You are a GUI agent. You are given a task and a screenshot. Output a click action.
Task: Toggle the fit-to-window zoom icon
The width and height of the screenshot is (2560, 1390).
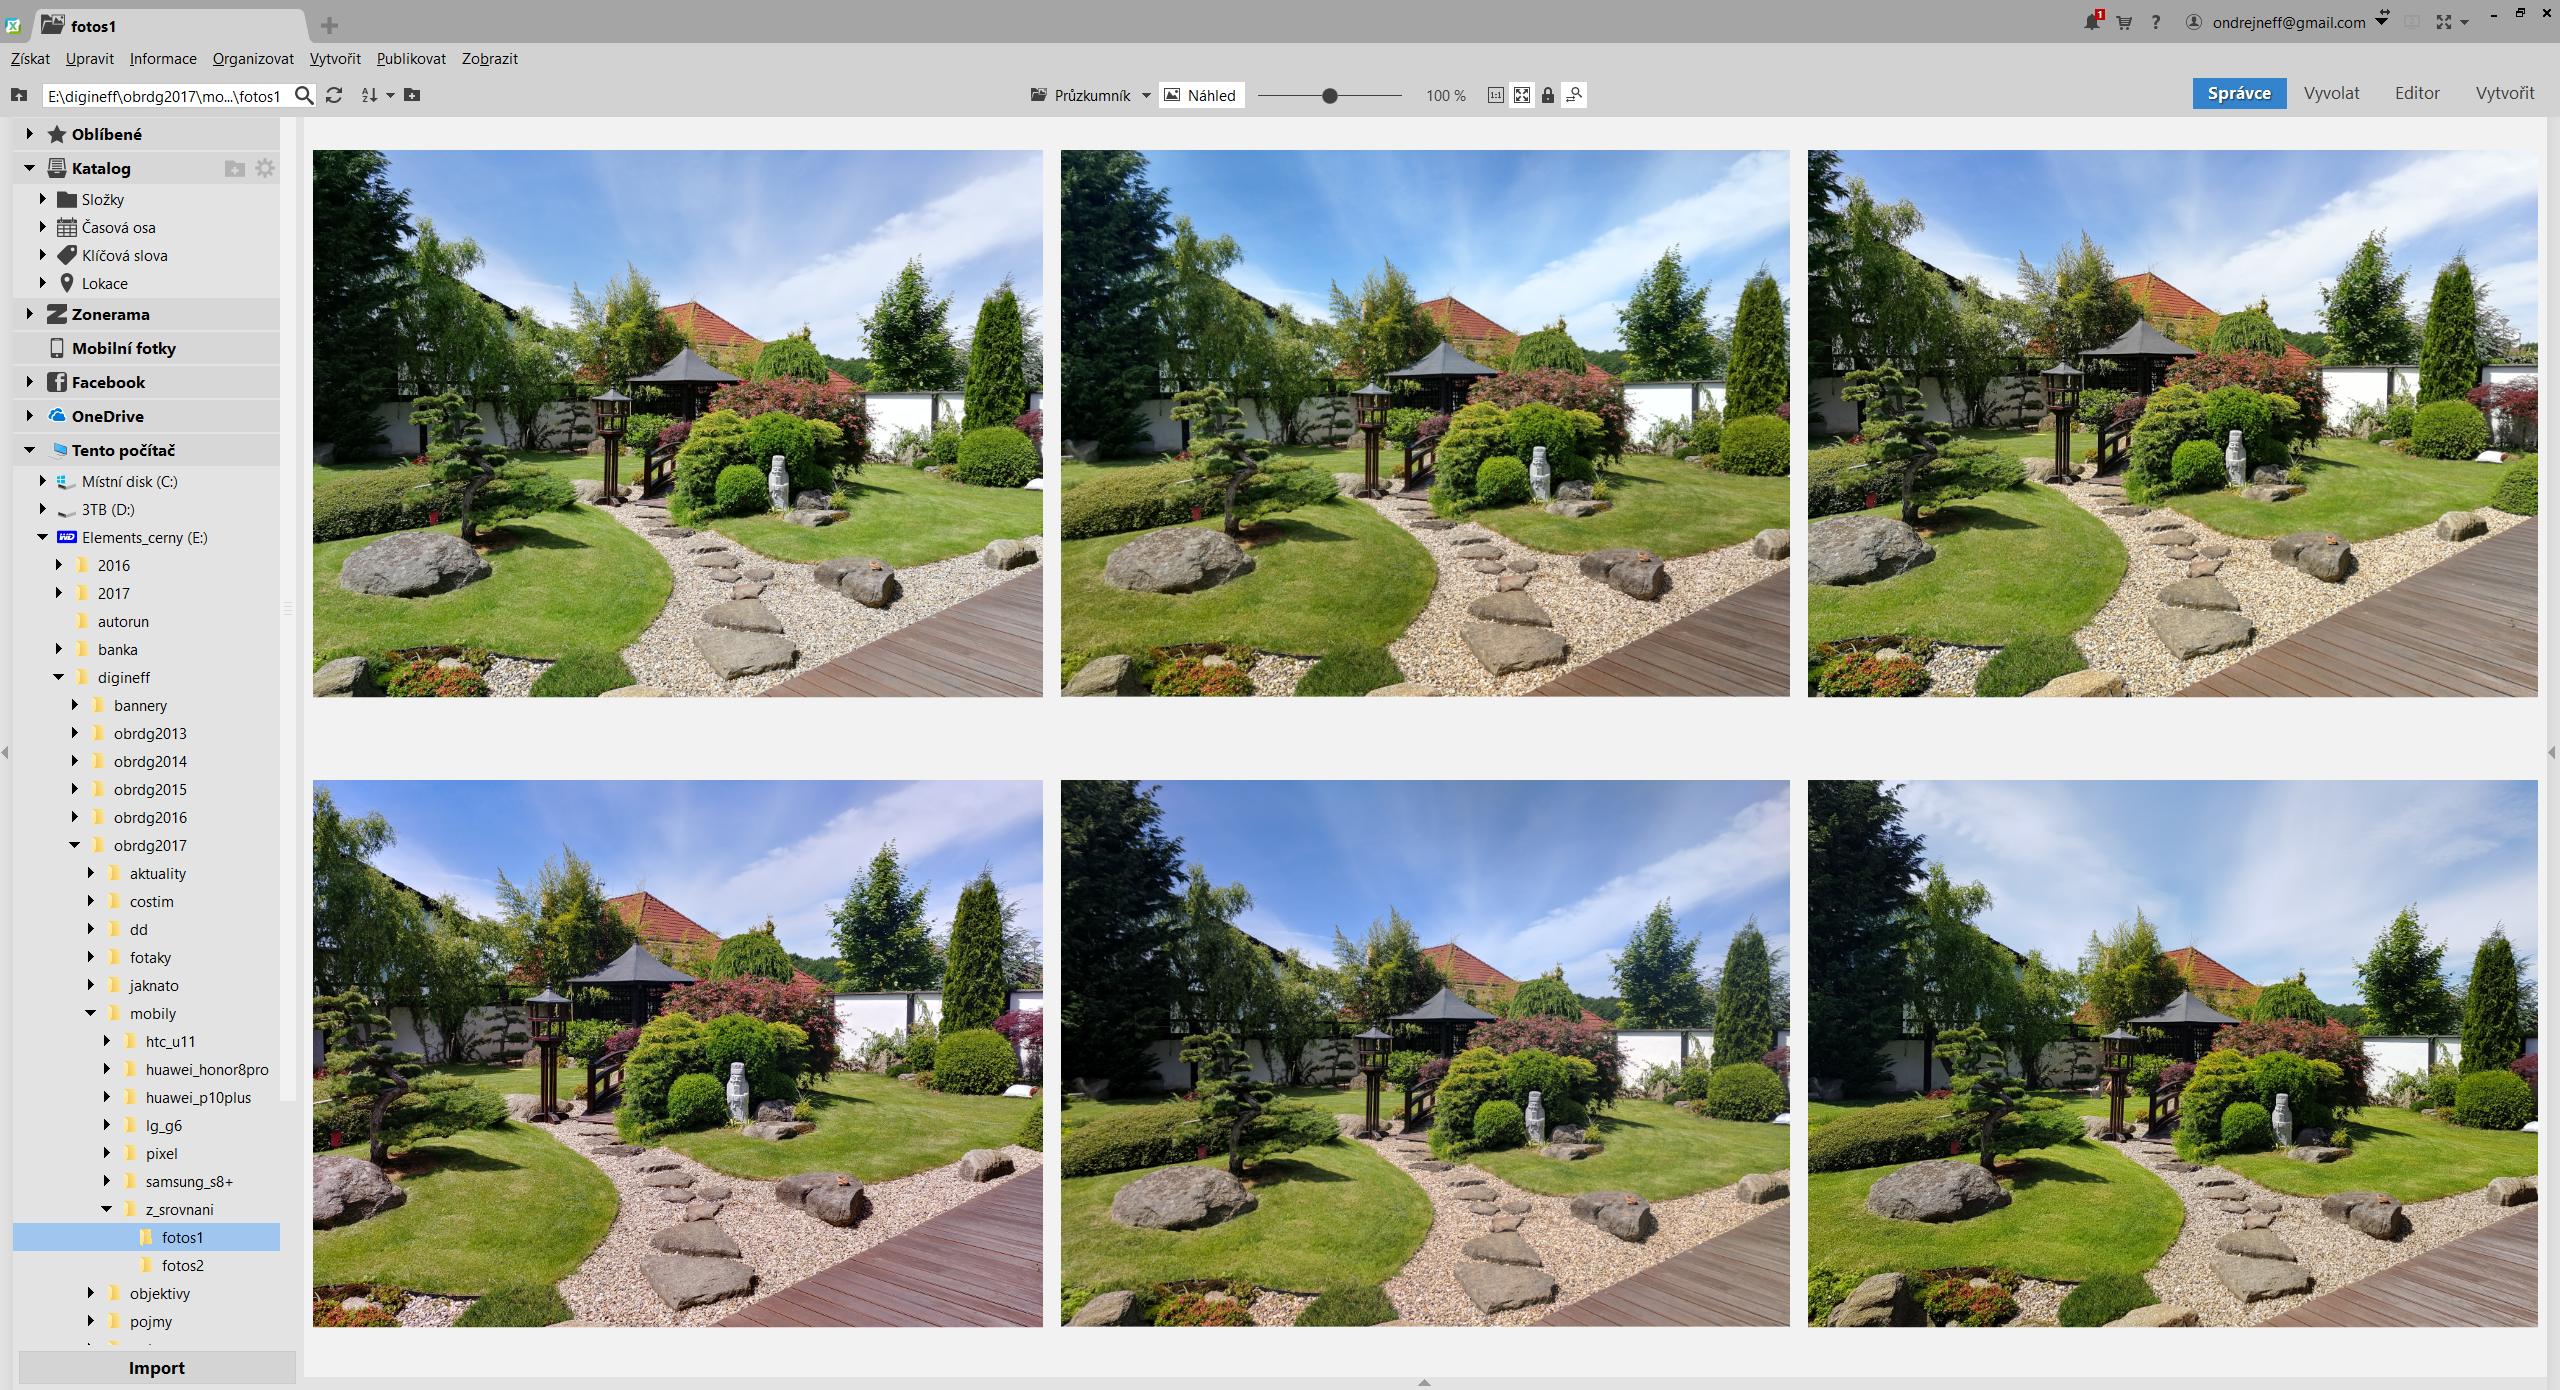[1521, 95]
